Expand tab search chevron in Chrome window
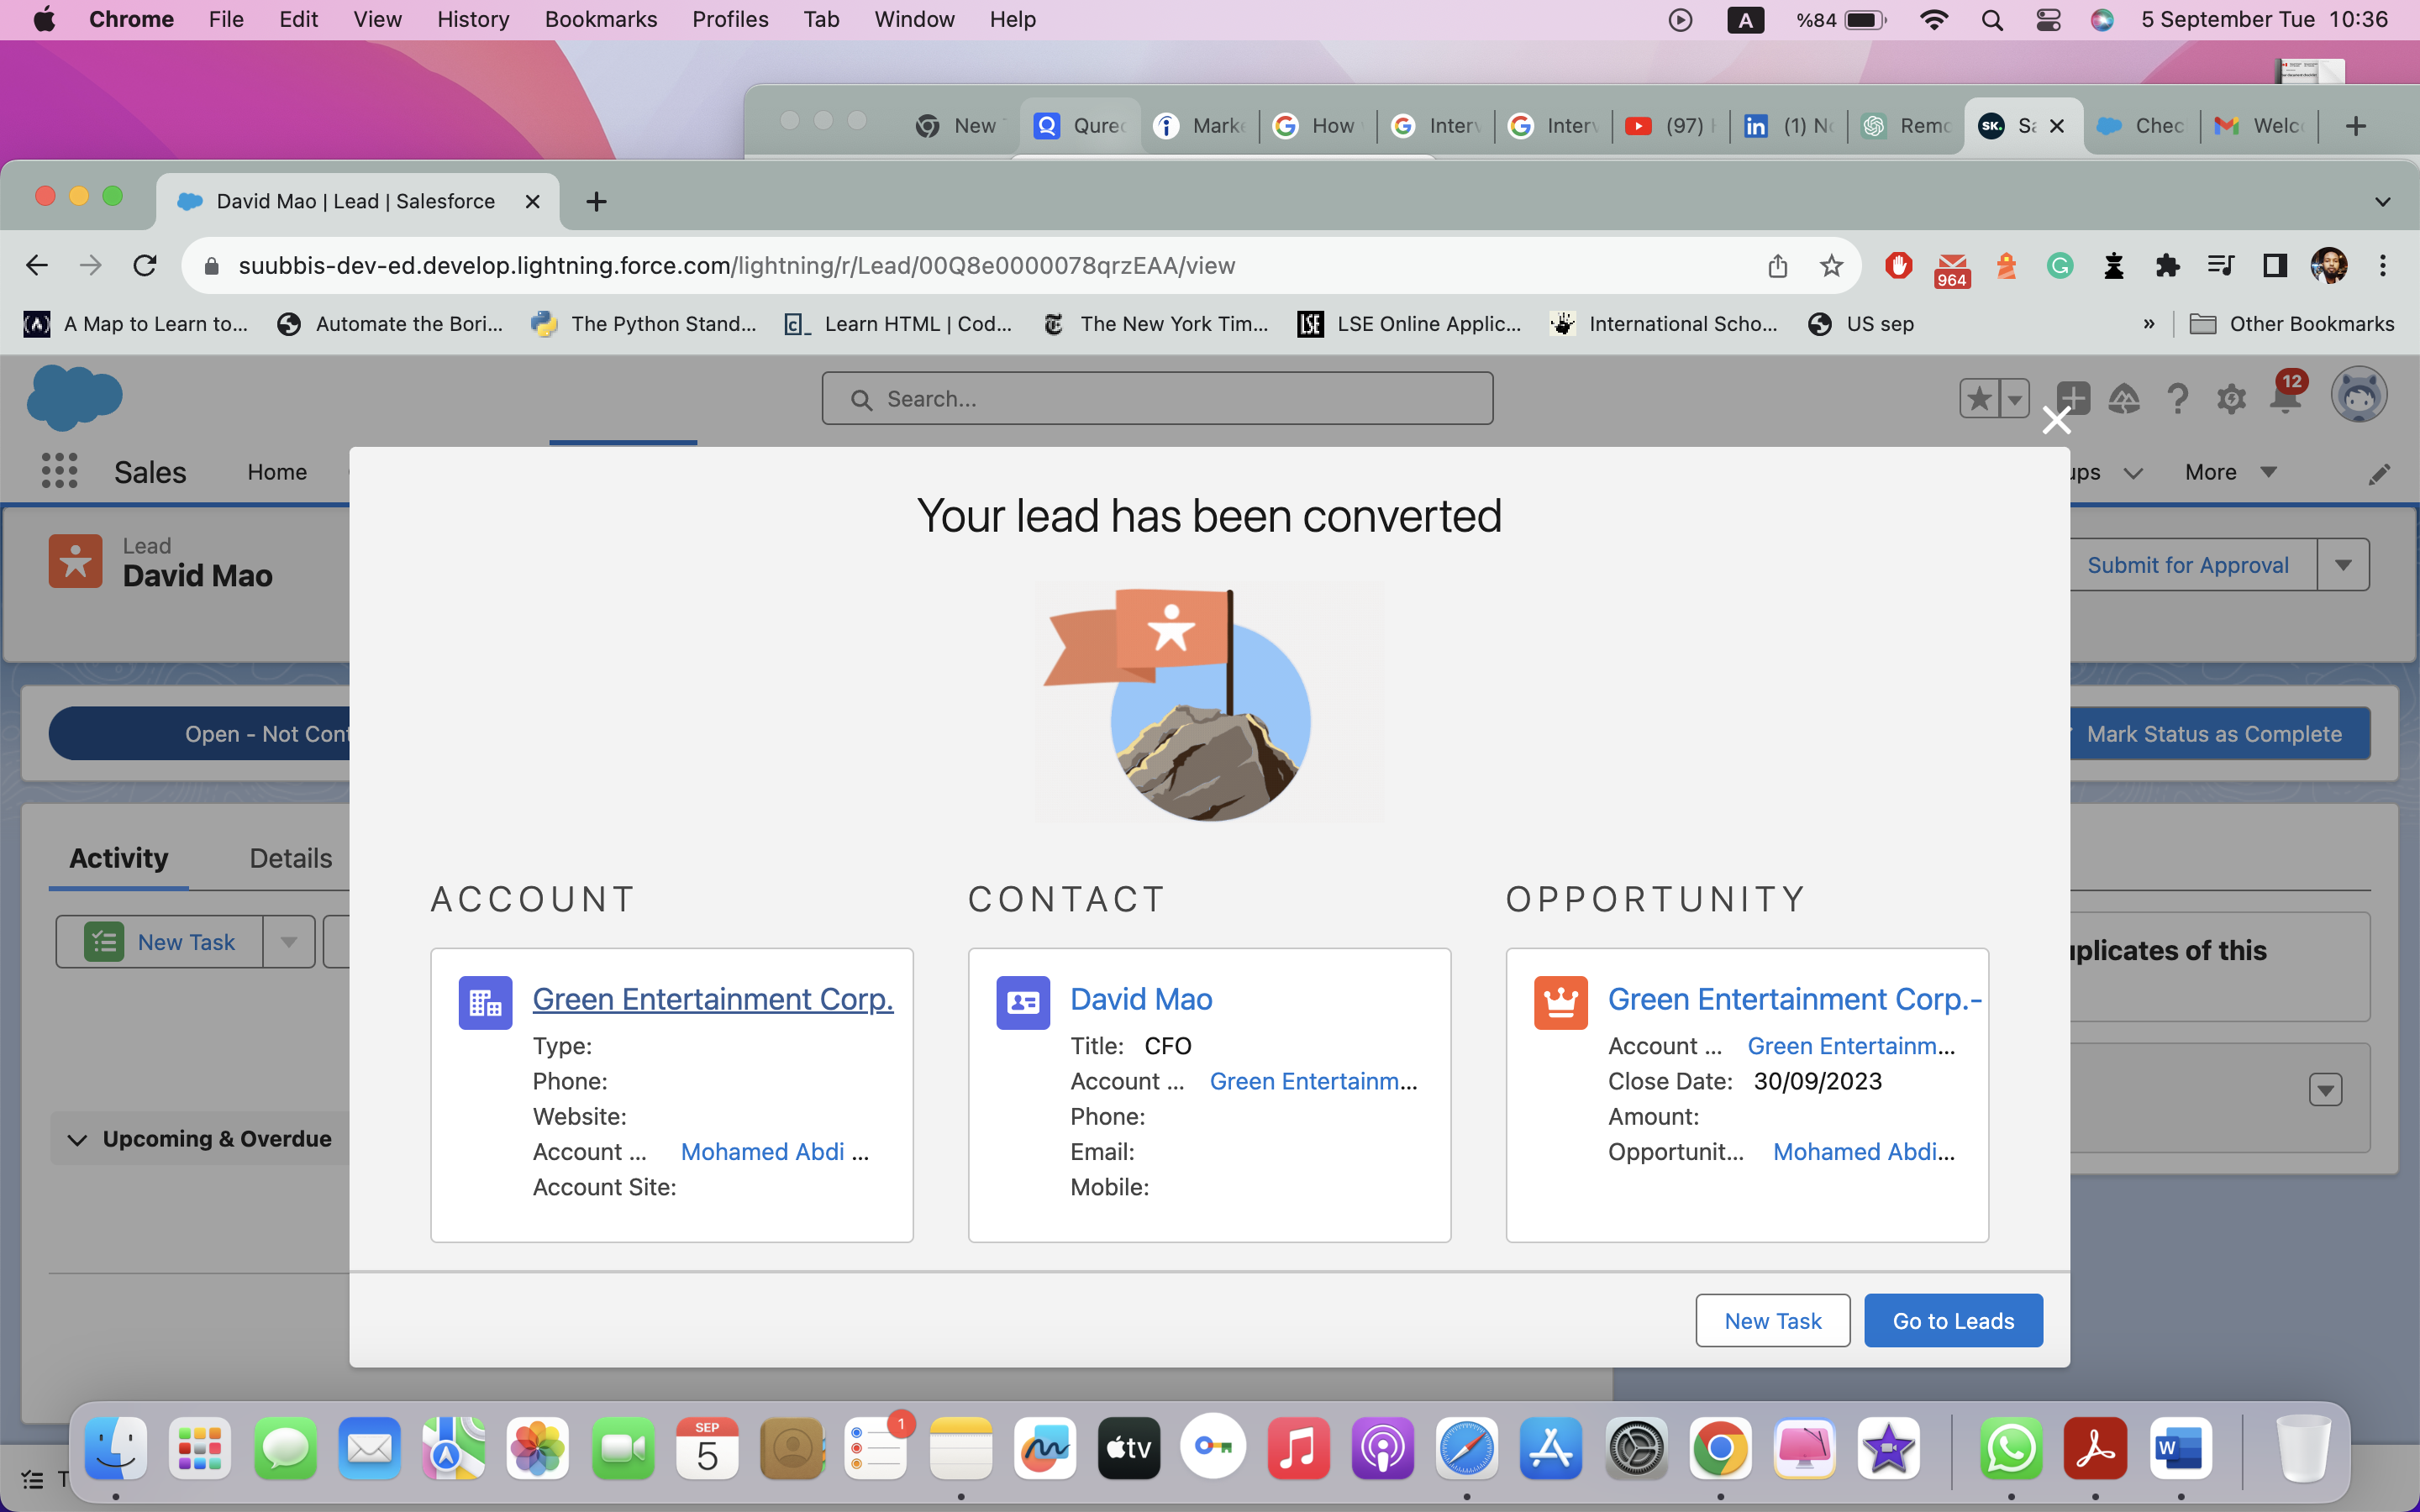Screen dimensions: 2420x1512 [2383, 202]
